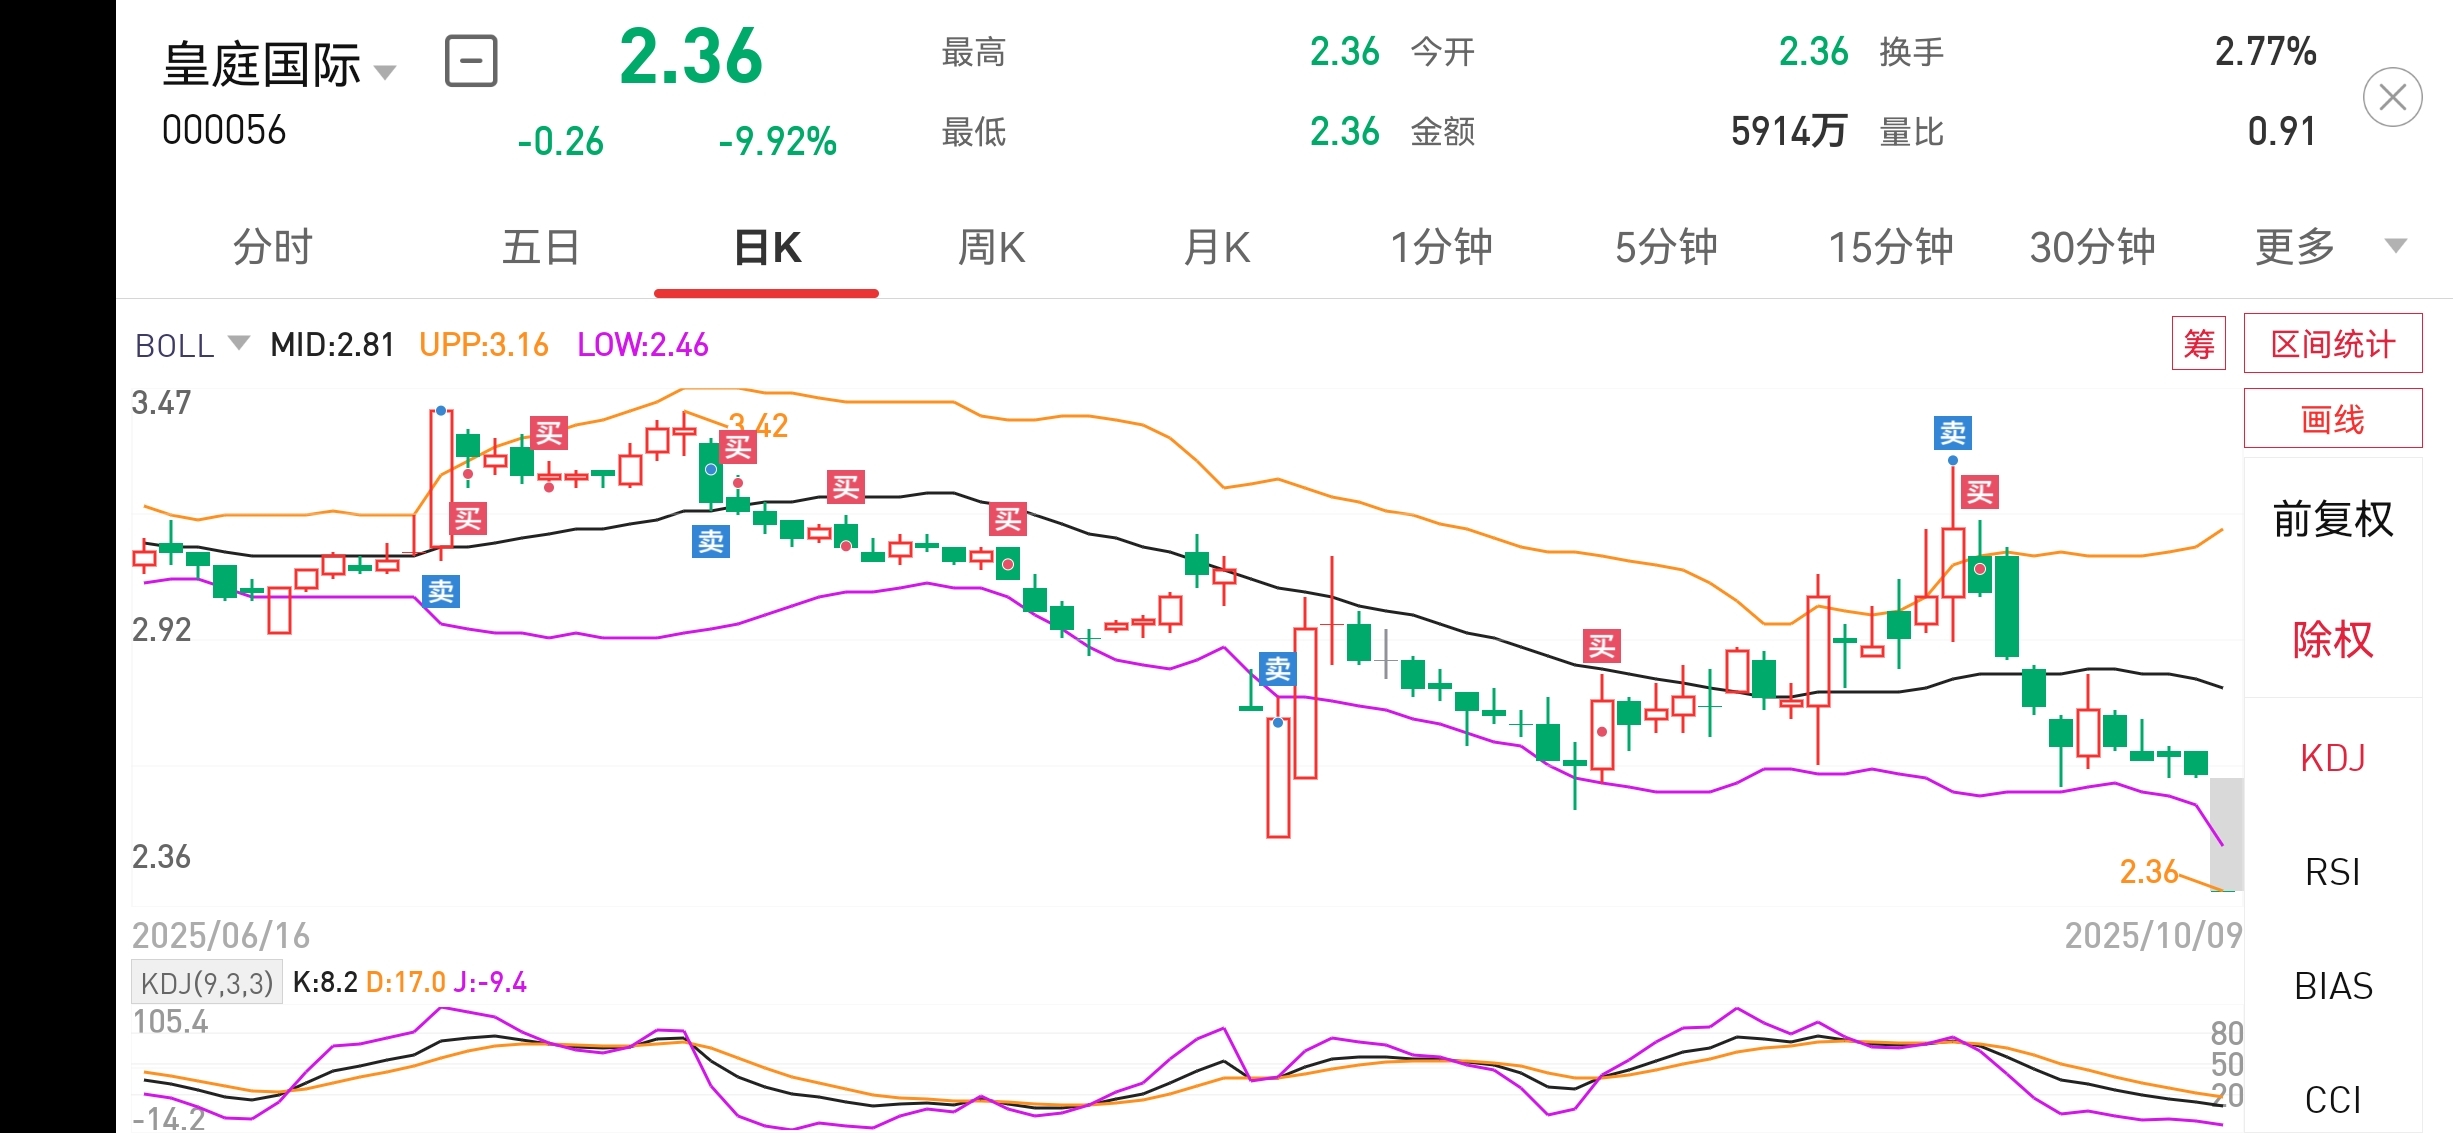Select 除权 price adjustment mode
2453x1133 pixels.
pos(2332,639)
